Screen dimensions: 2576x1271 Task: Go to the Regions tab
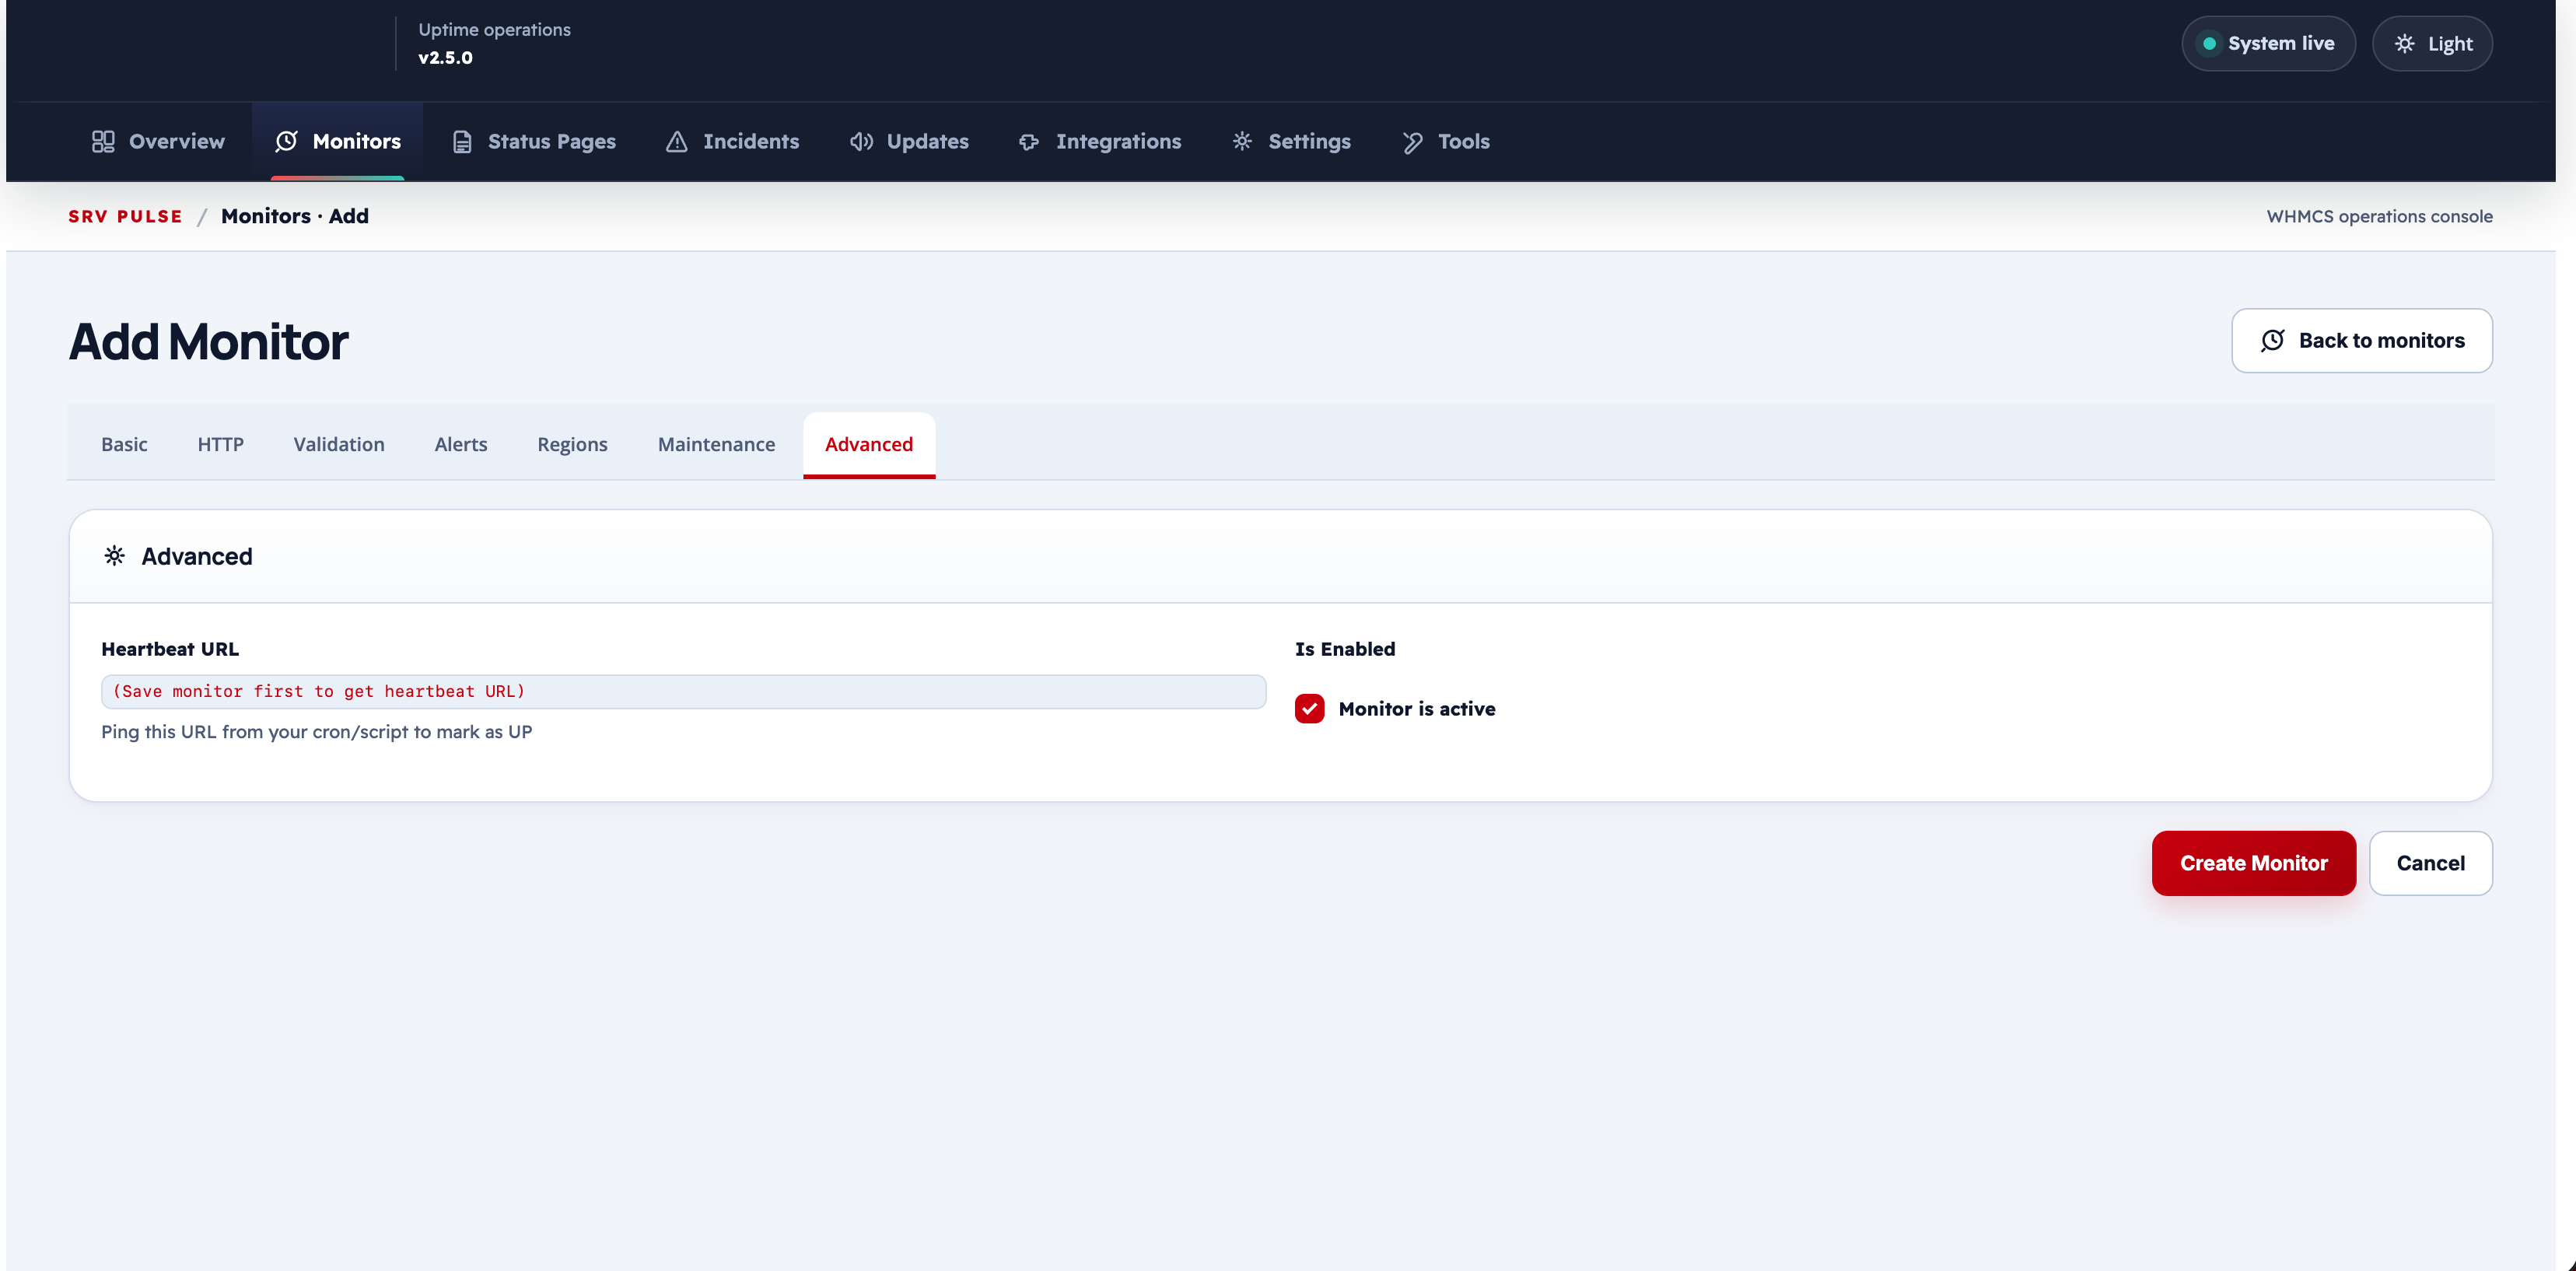572,444
